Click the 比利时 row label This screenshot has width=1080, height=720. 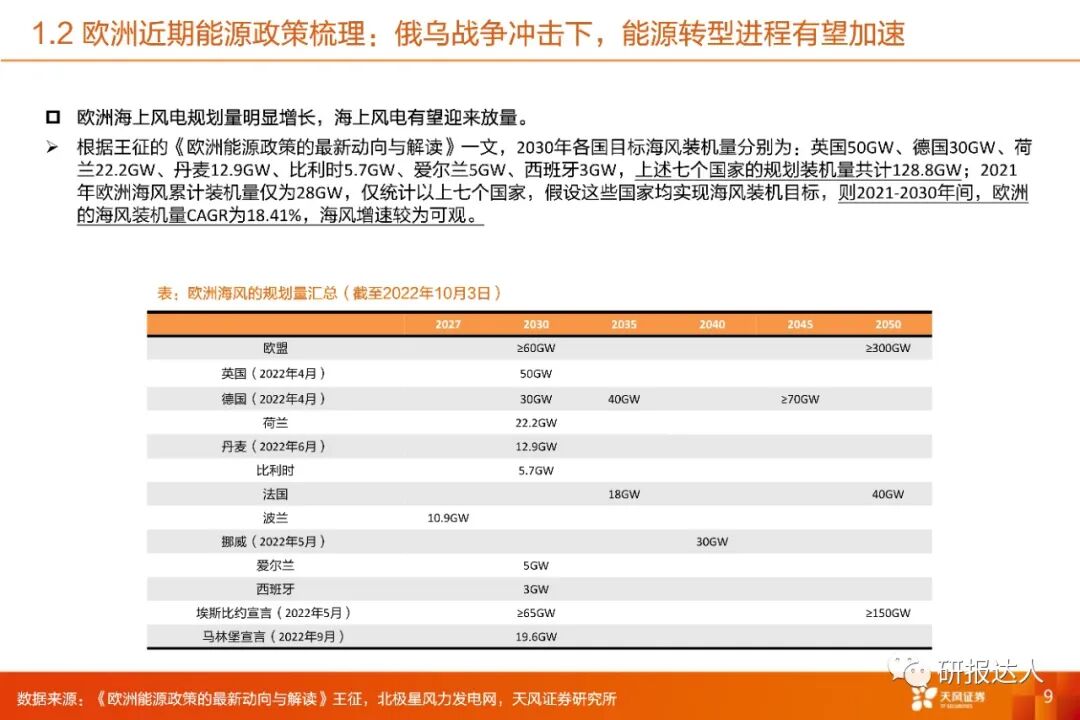click(x=275, y=471)
